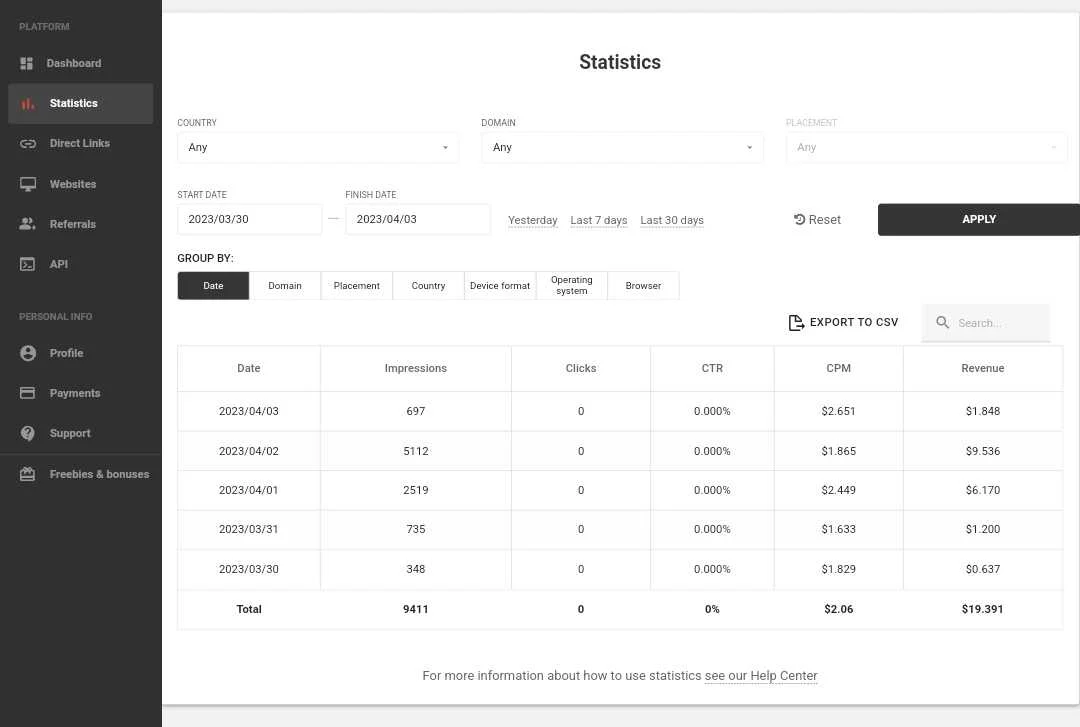Viewport: 1080px width, 727px height.
Task: Click the Statistics bar chart icon
Action: point(28,103)
